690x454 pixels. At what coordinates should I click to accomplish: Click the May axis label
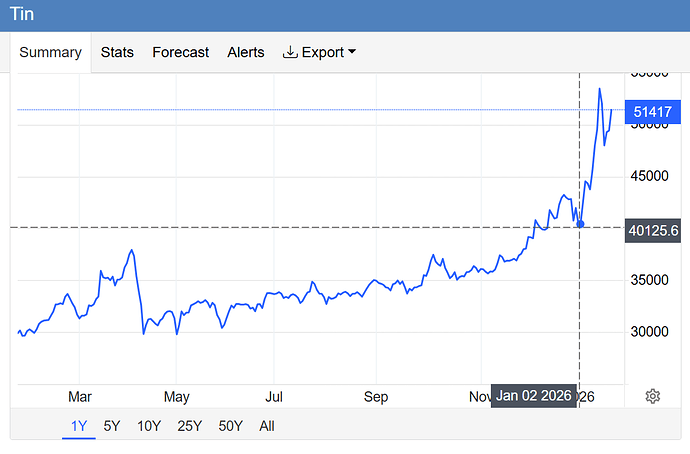pyautogui.click(x=176, y=397)
